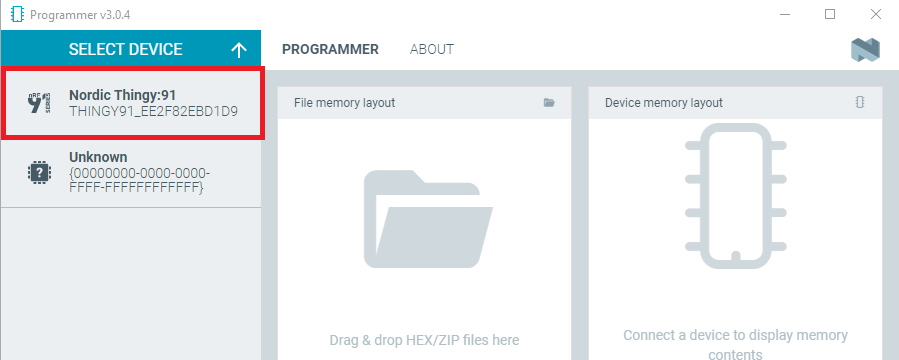Image resolution: width=899 pixels, height=360 pixels.
Task: Collapse device list with the up arrow
Action: (x=239, y=50)
